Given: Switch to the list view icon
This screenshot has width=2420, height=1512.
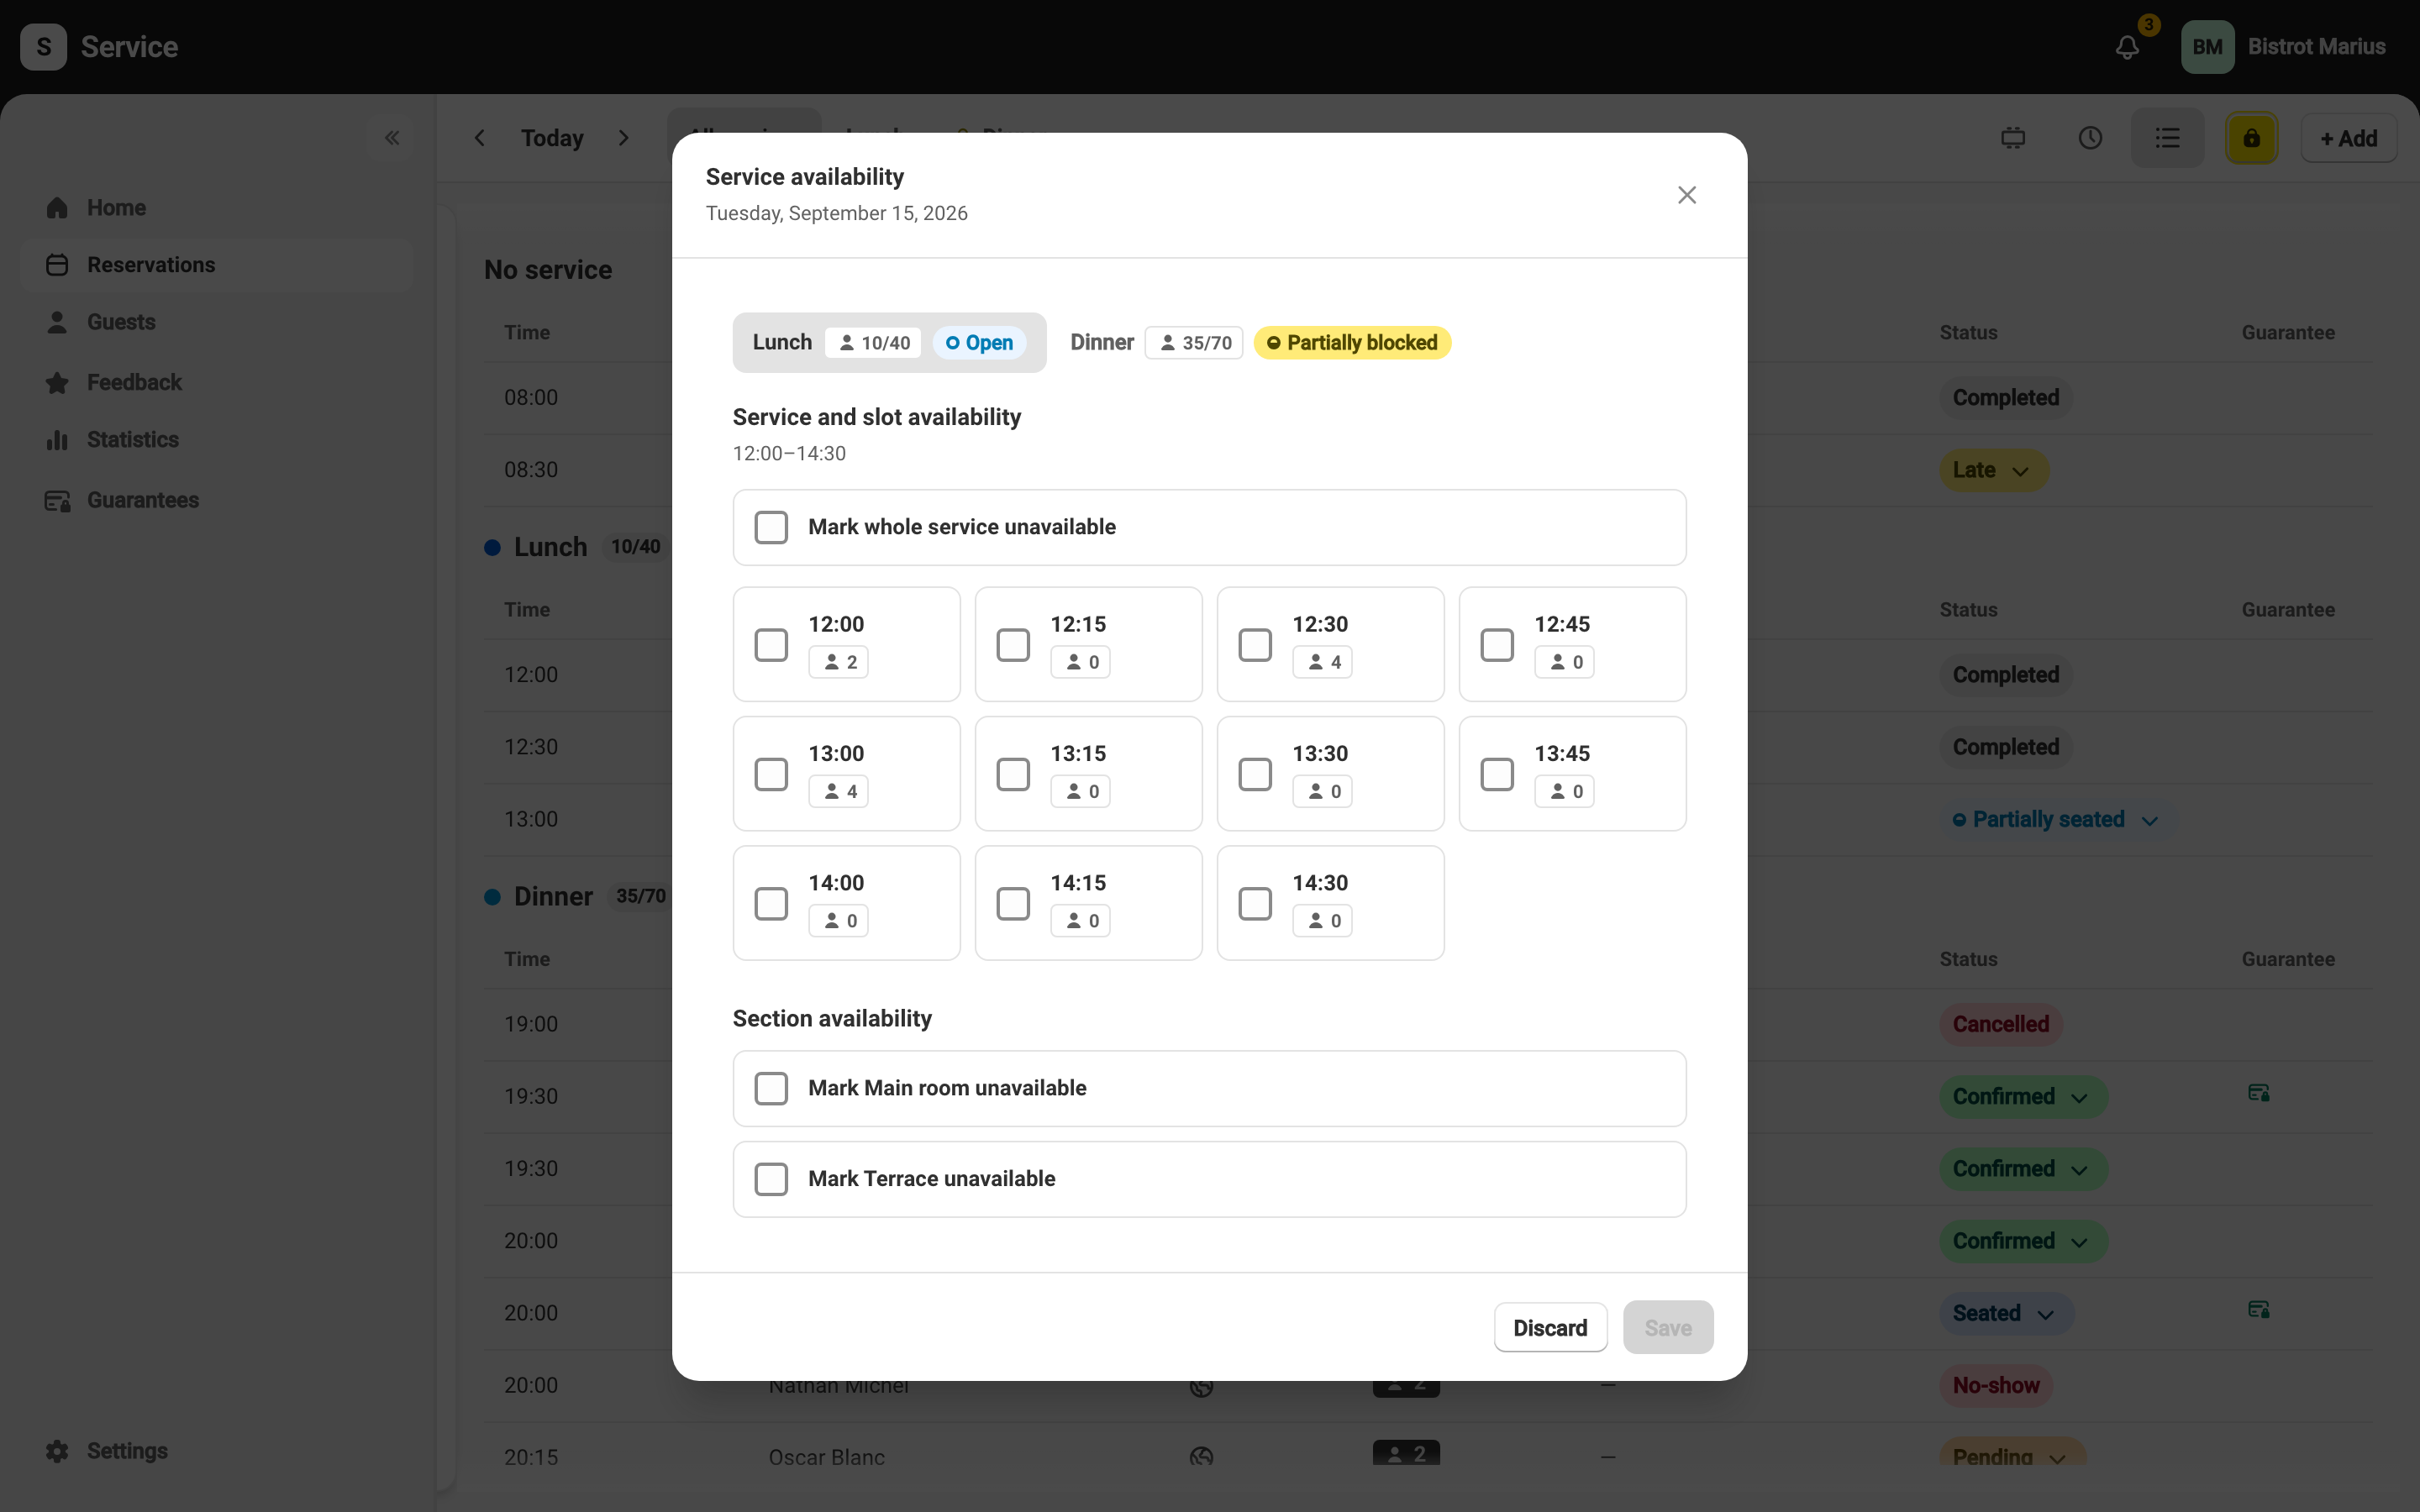Looking at the screenshot, I should point(2167,138).
